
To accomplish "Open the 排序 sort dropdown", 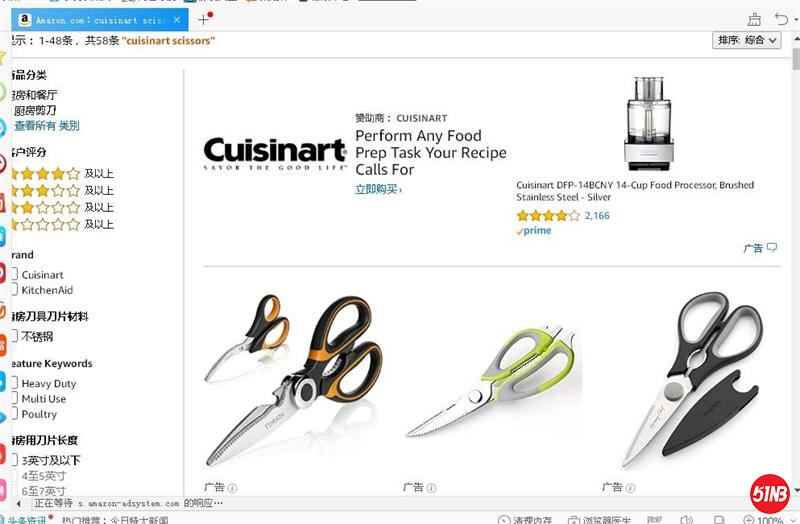I will click(746, 40).
